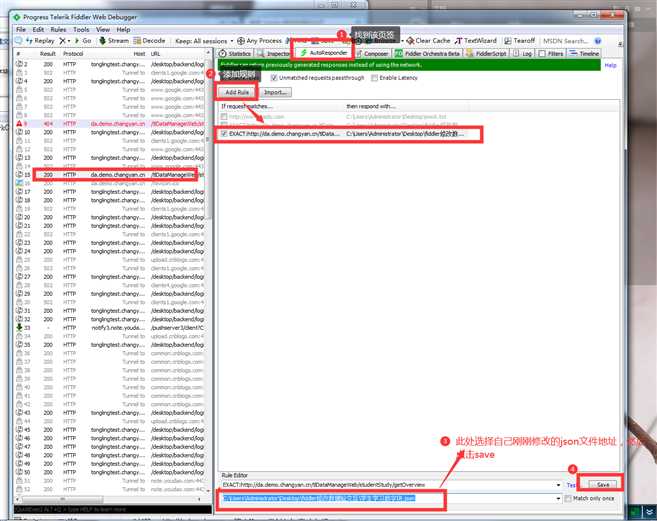
Task: Open the Help menu
Action: click(x=123, y=30)
